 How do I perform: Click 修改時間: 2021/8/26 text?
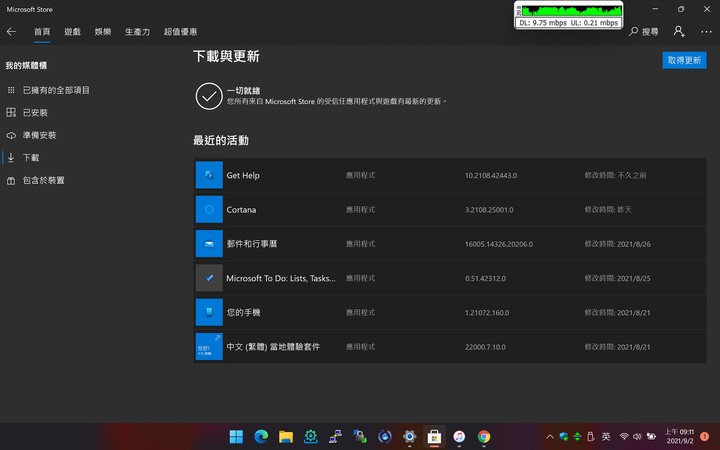click(x=617, y=244)
